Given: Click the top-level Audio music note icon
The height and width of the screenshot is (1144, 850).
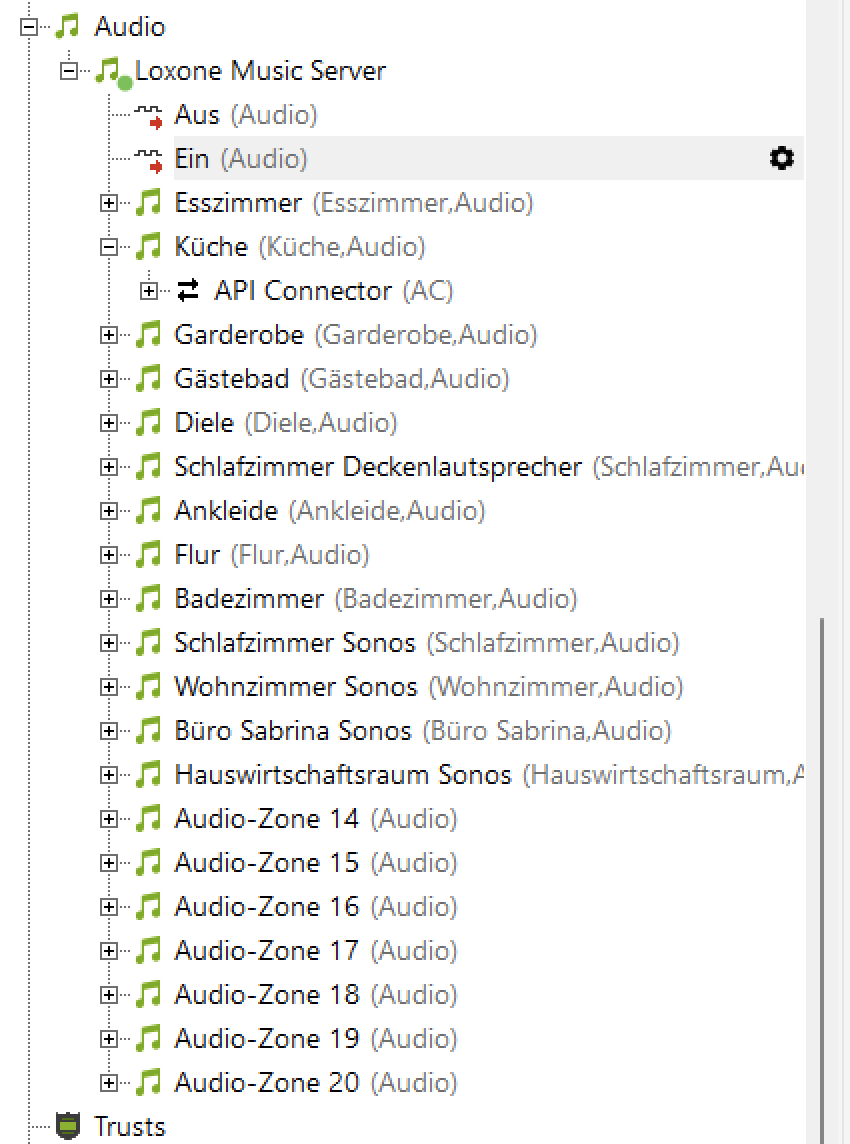Looking at the screenshot, I should point(68,27).
